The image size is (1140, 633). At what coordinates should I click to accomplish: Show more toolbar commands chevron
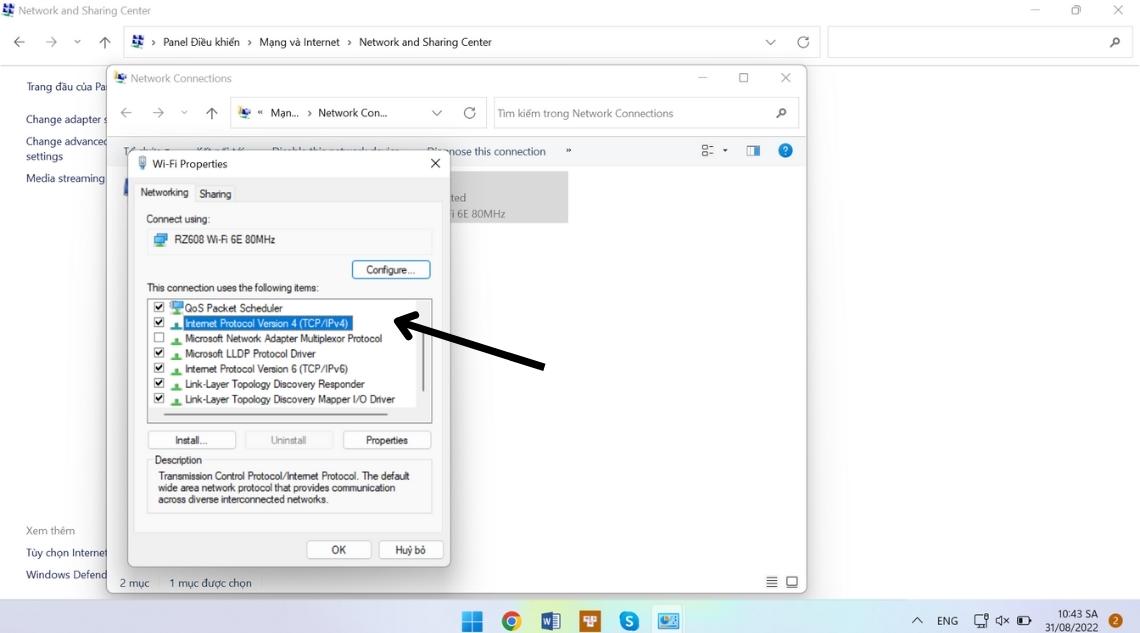click(569, 151)
